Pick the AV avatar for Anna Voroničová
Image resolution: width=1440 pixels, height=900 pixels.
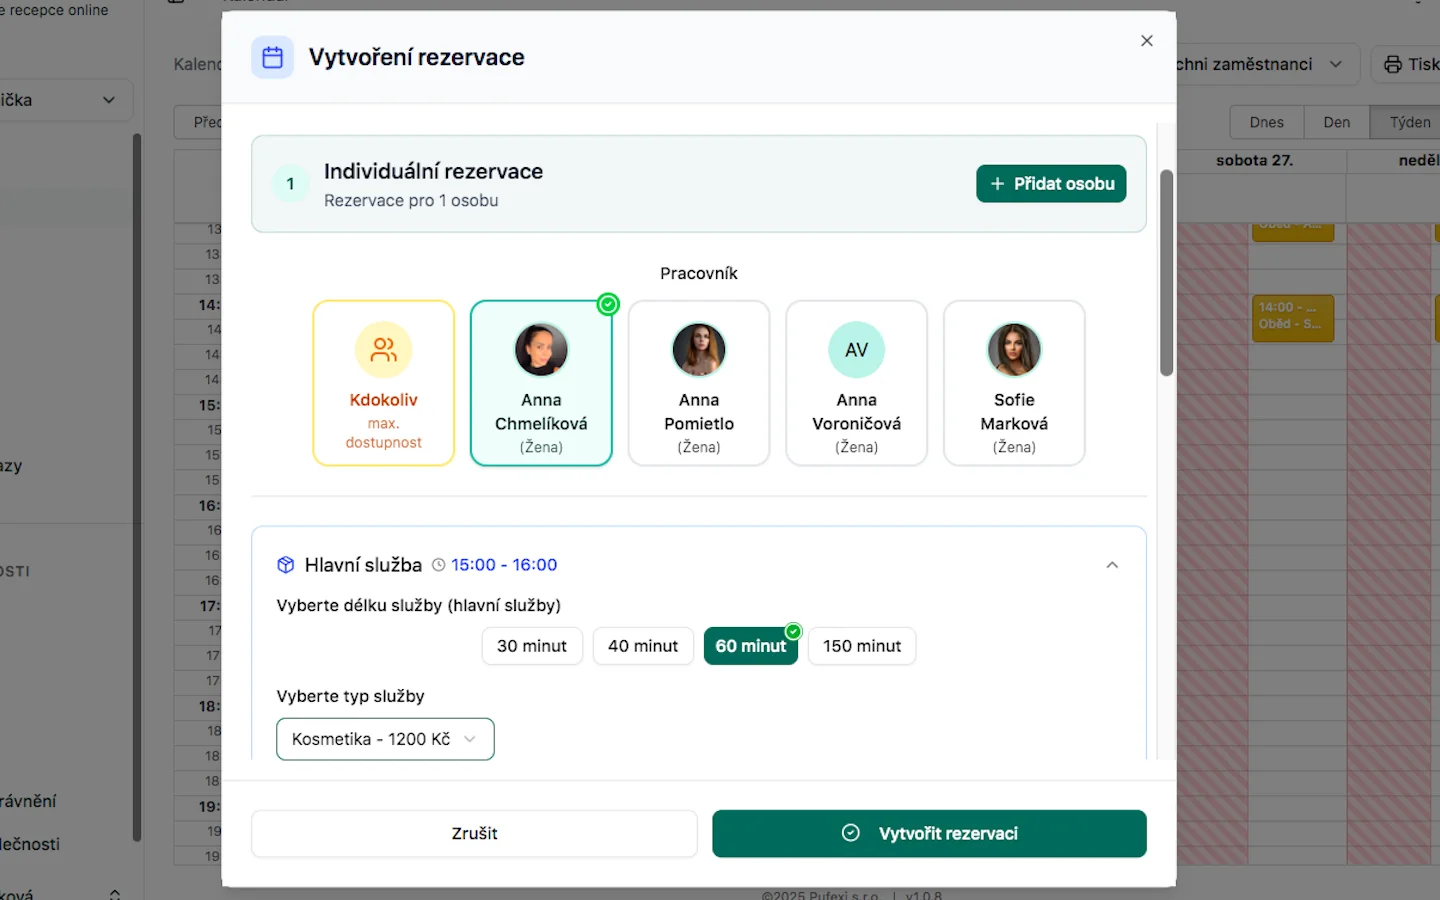[856, 350]
